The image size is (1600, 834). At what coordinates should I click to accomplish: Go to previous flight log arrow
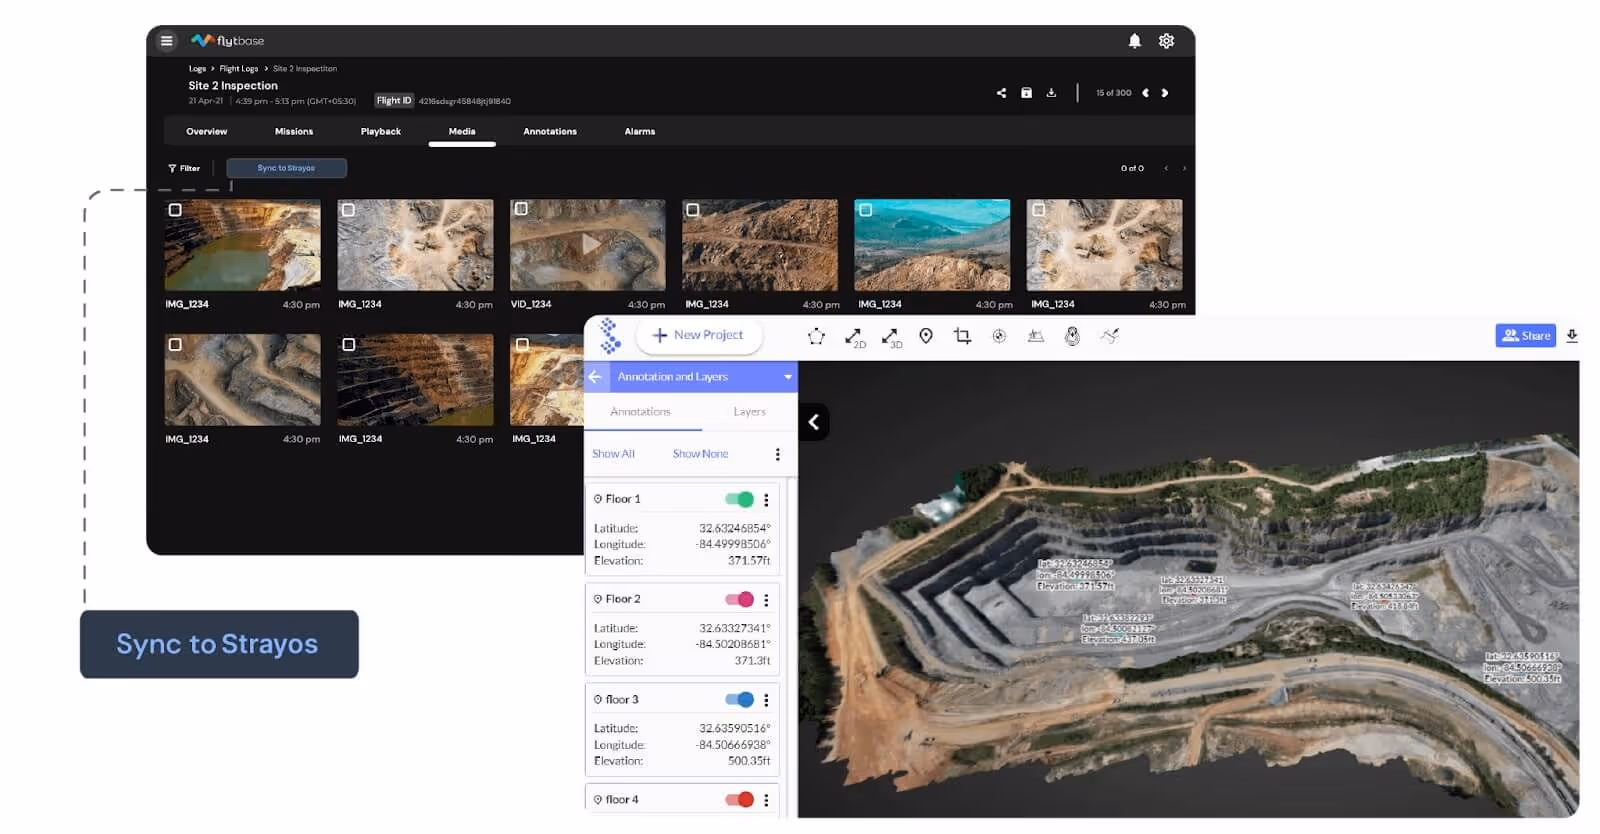1145,93
